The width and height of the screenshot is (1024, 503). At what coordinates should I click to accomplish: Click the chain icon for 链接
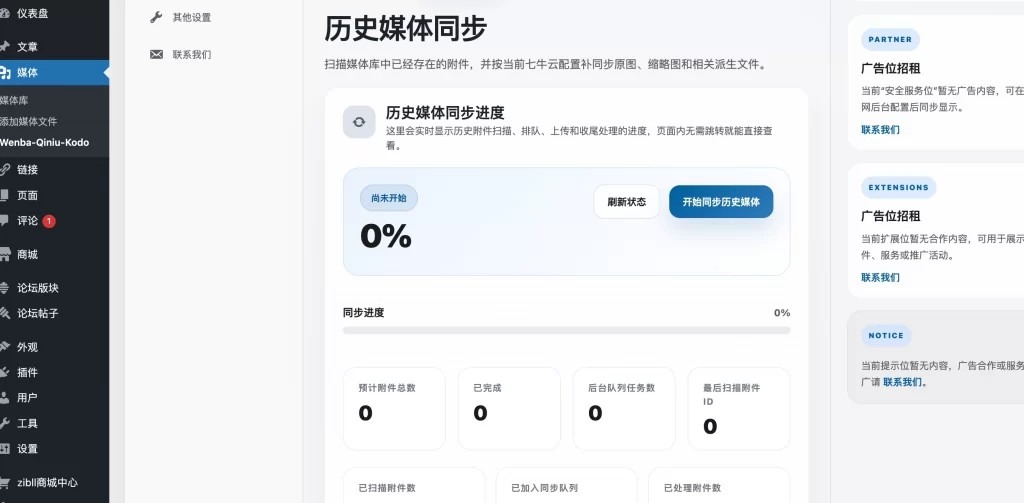pyautogui.click(x=5, y=170)
